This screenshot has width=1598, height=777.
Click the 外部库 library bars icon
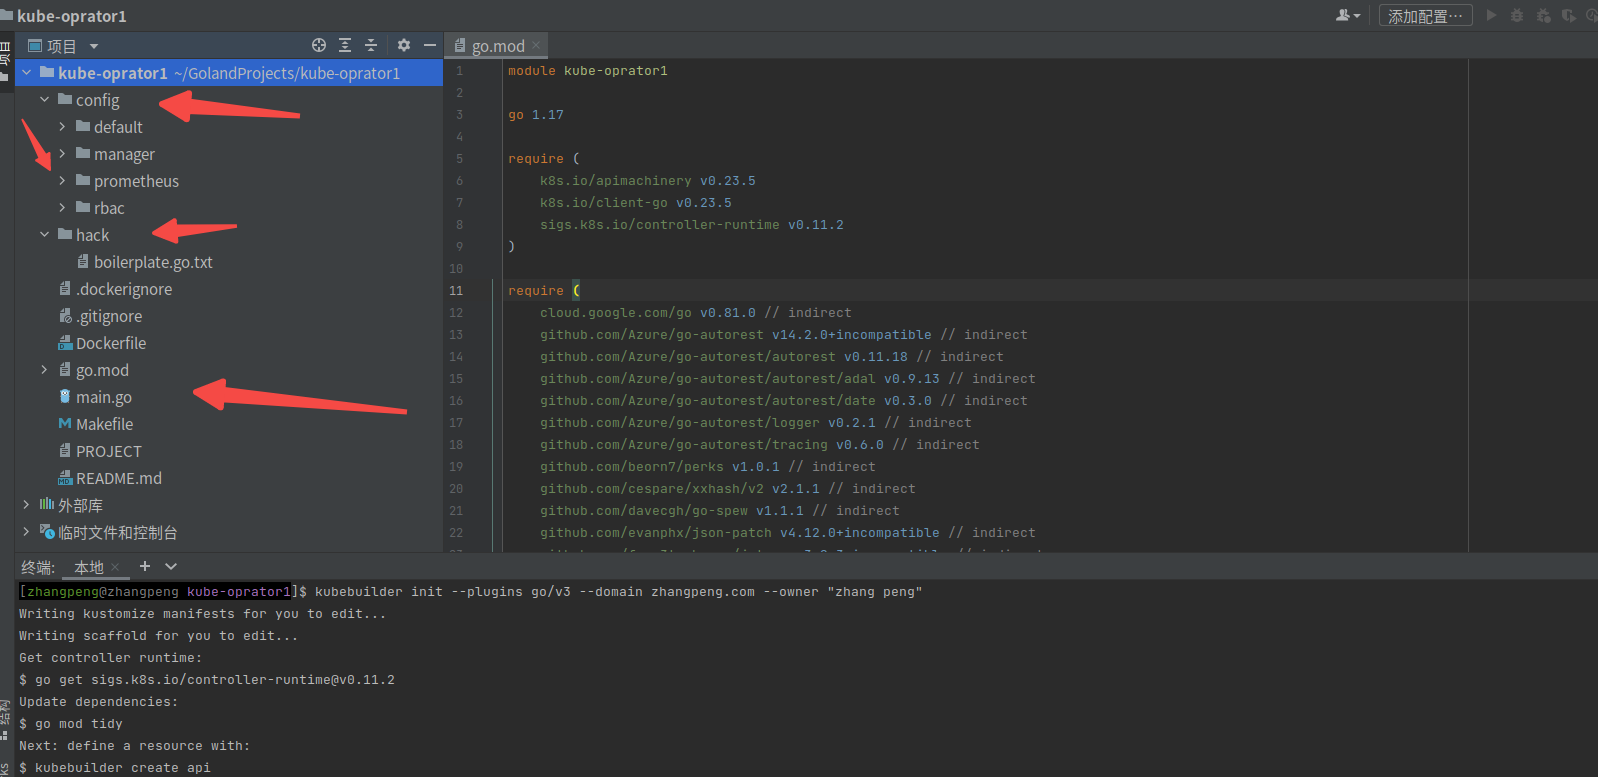point(47,505)
